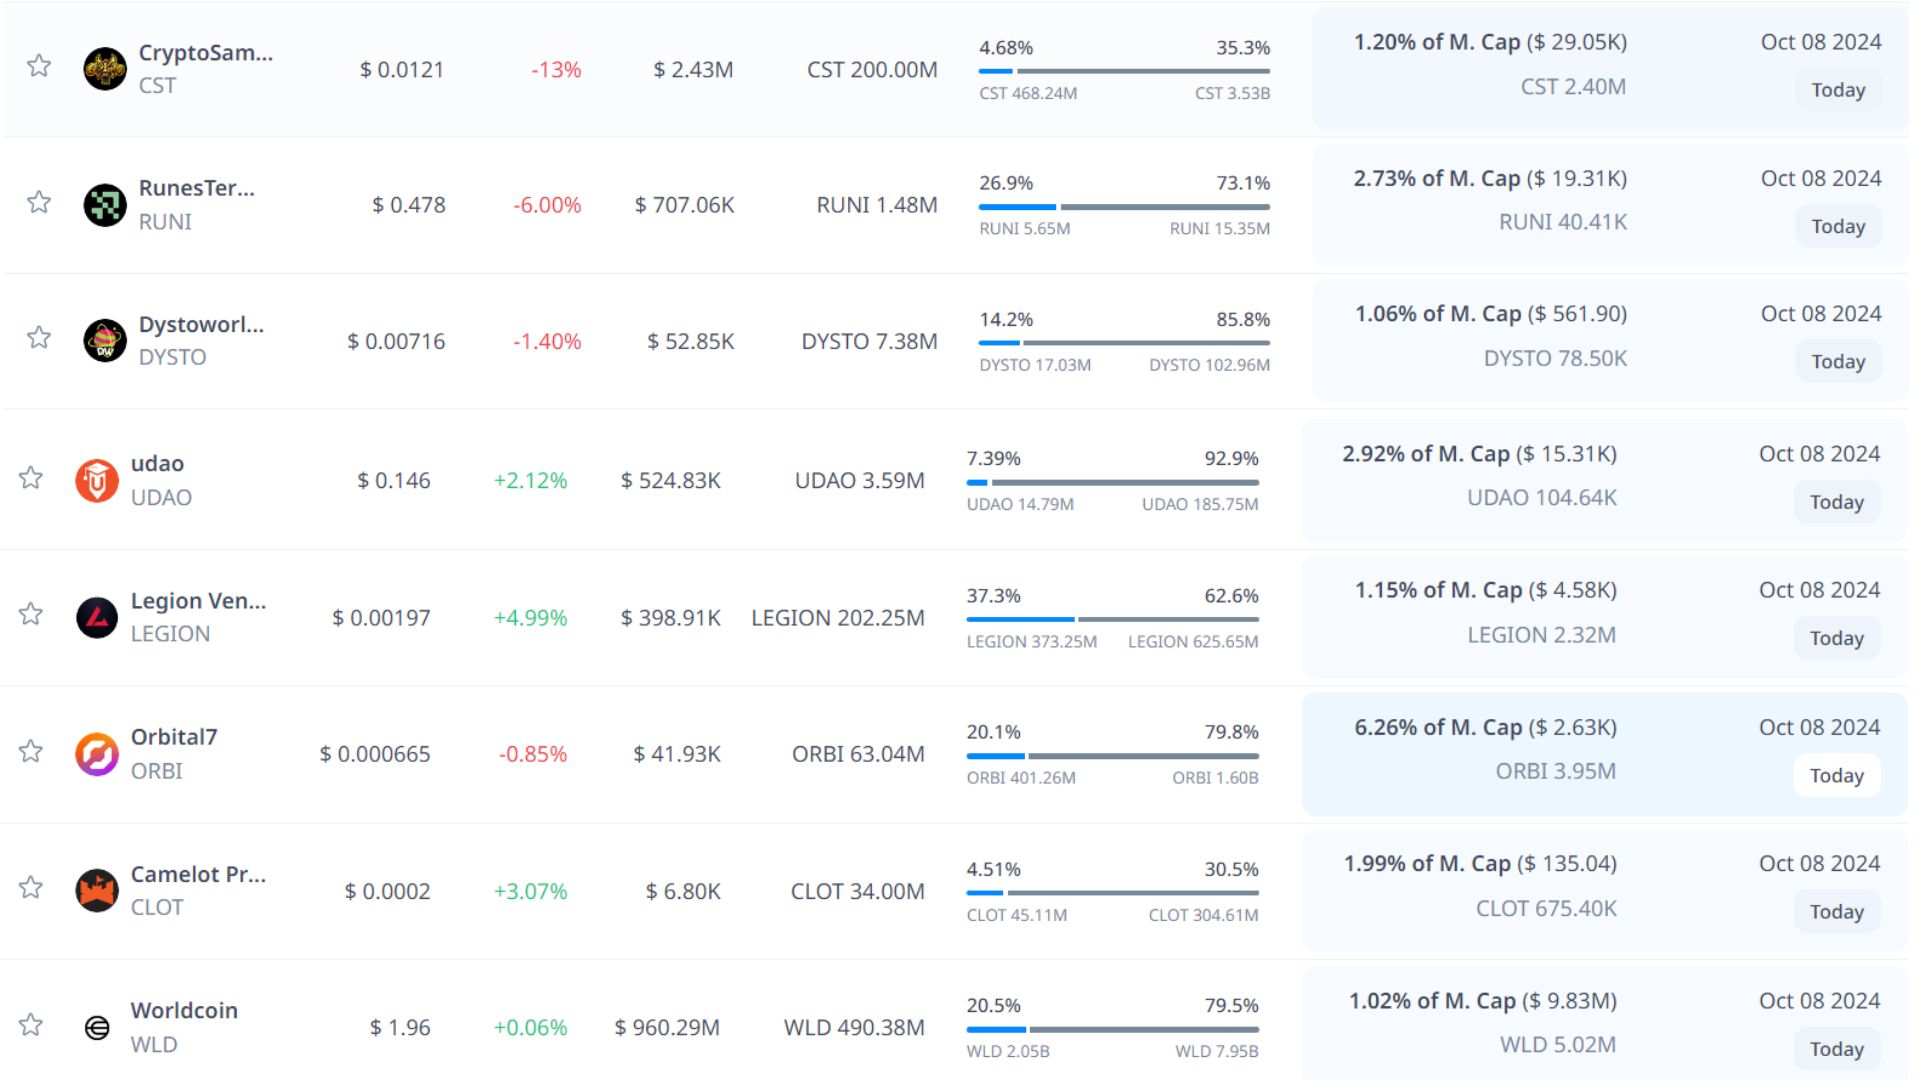Click the RunesTerminal RUNI logo icon

105,205
